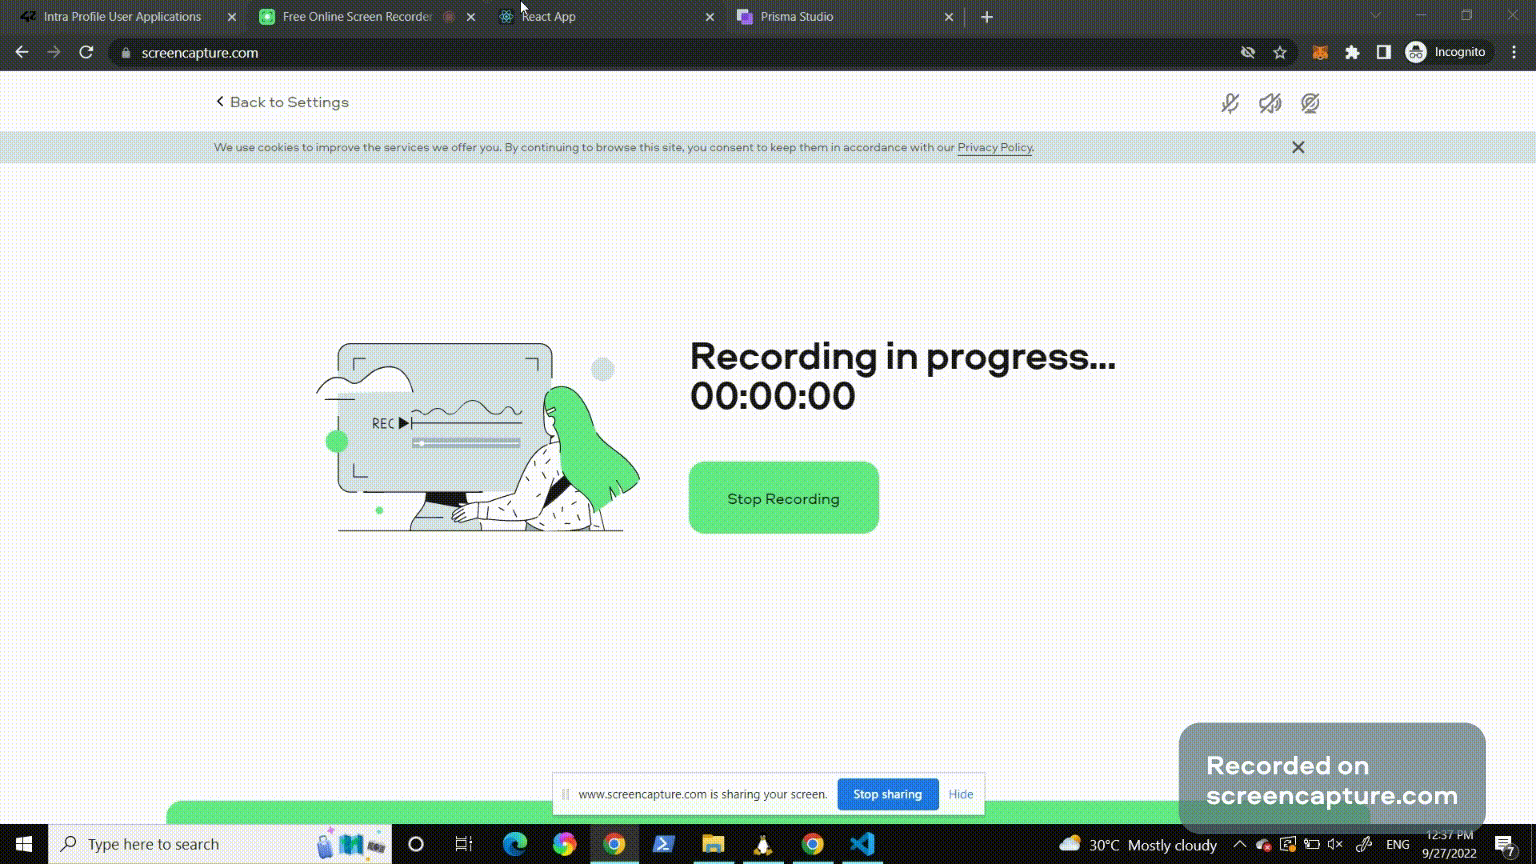Stop the recording with the green button

[x=784, y=498]
